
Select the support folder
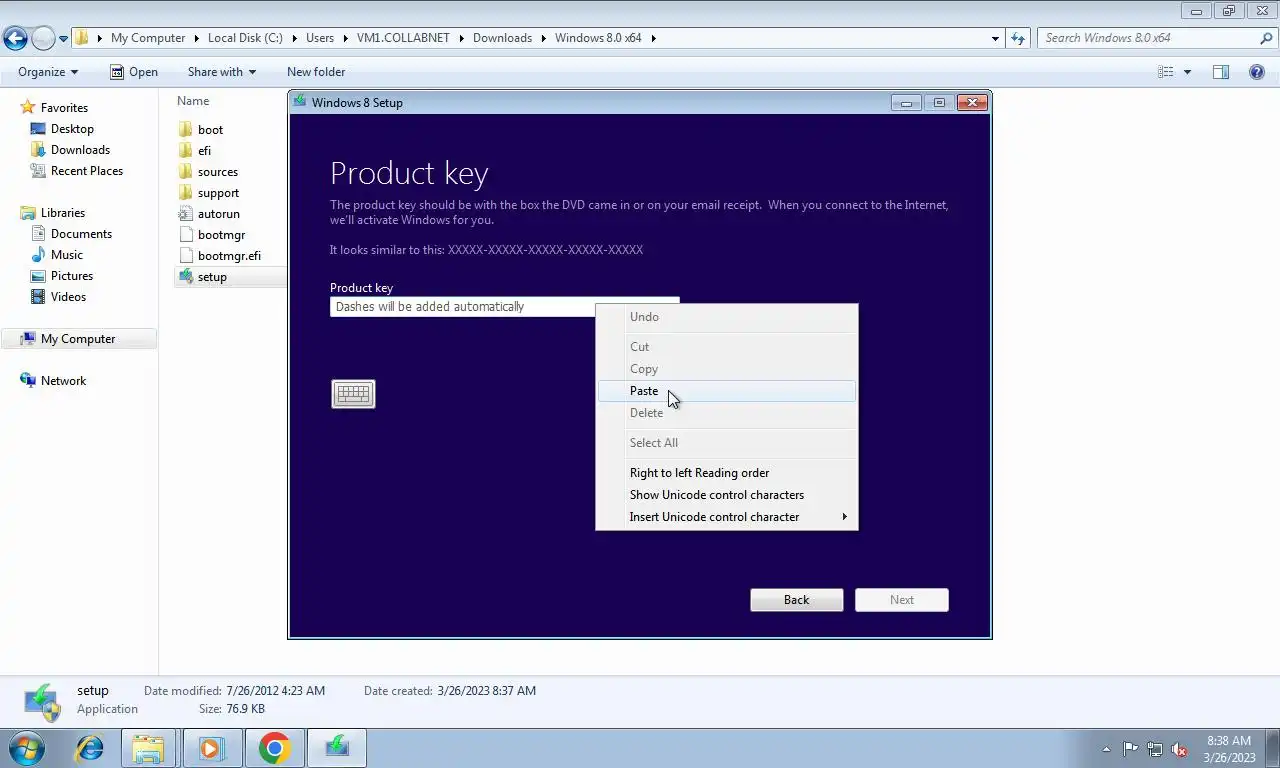pyautogui.click(x=218, y=193)
